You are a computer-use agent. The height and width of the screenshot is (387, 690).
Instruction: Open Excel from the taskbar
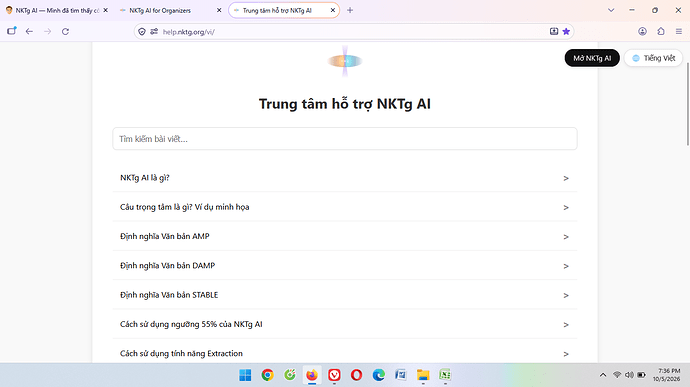(445, 375)
